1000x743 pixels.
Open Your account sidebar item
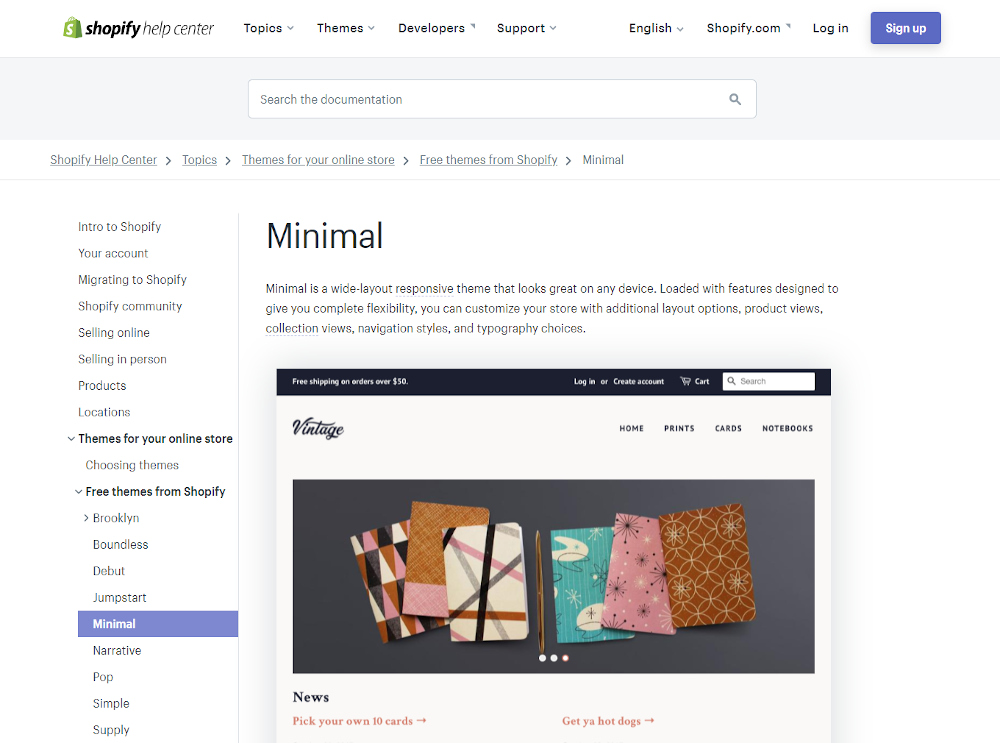point(113,253)
